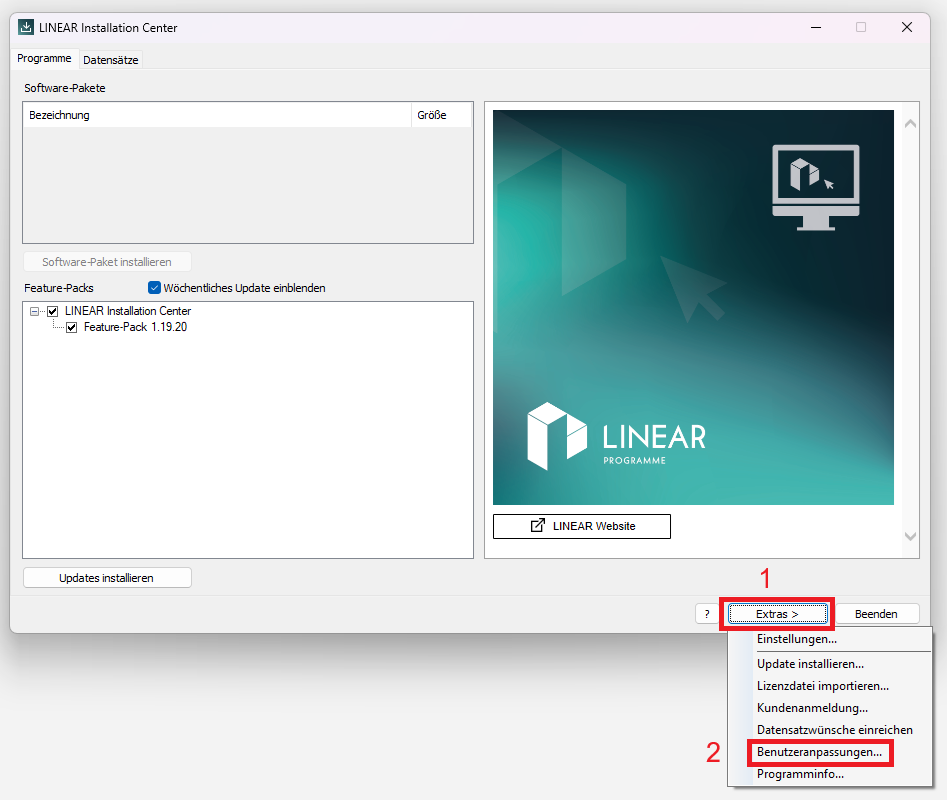
Task: Collapse the LINEAR Installation Center tree node
Action: [35, 311]
